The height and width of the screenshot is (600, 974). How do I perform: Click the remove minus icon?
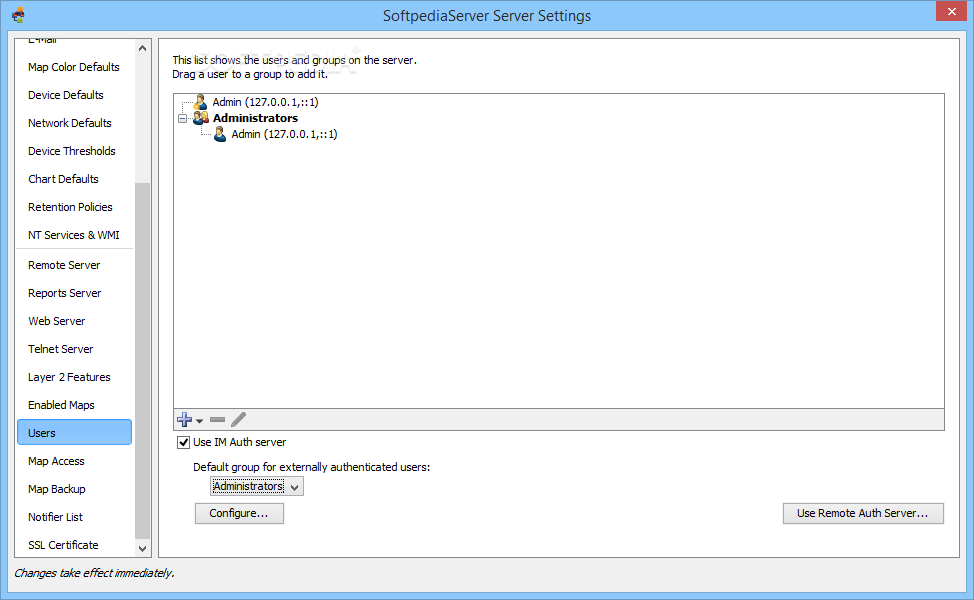(217, 420)
